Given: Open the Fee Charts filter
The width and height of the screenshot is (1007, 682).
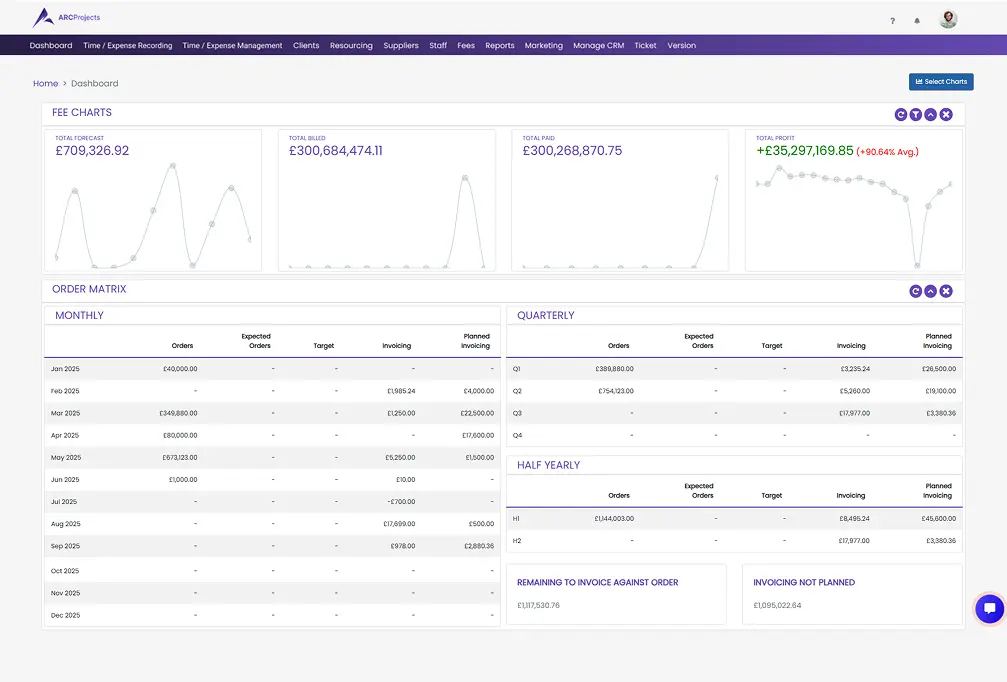Looking at the screenshot, I should click(916, 115).
